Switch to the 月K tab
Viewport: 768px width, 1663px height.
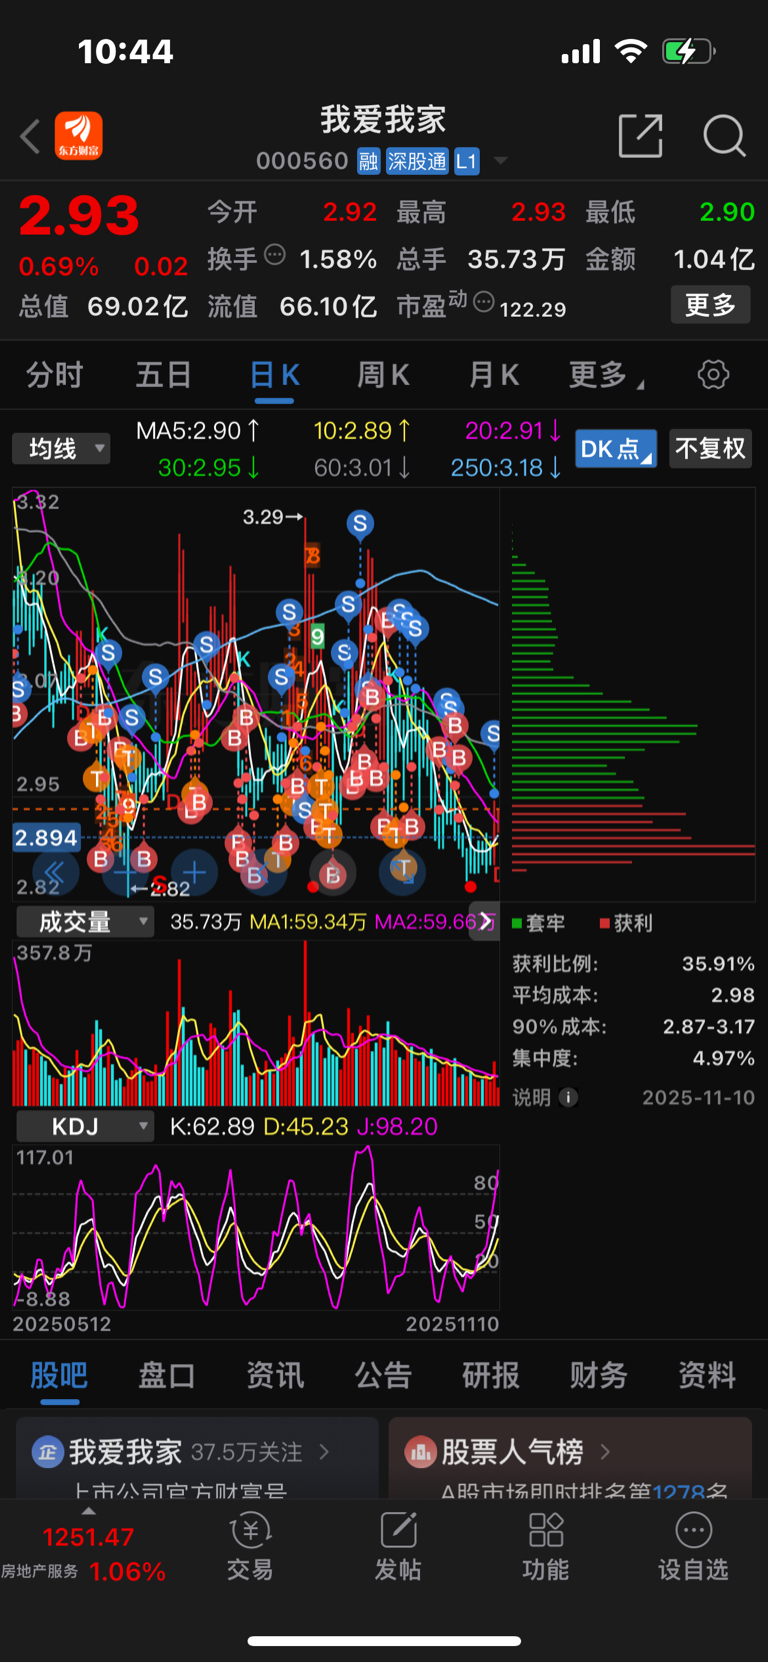(x=493, y=375)
